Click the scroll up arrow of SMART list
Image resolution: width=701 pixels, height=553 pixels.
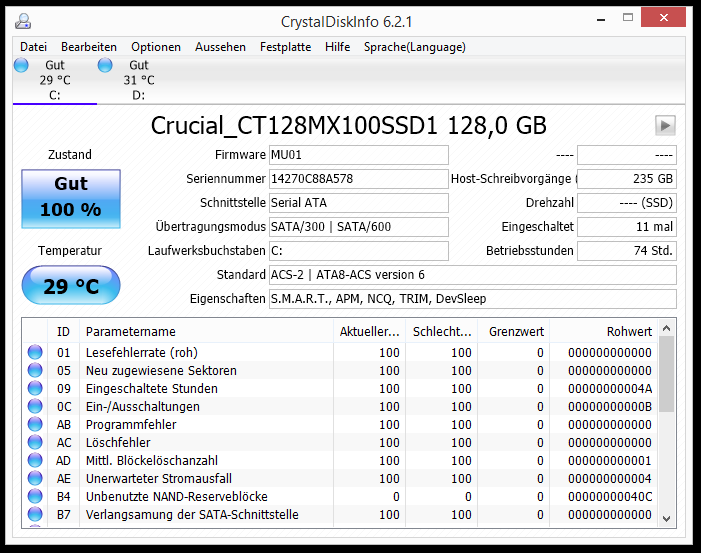tap(666, 328)
